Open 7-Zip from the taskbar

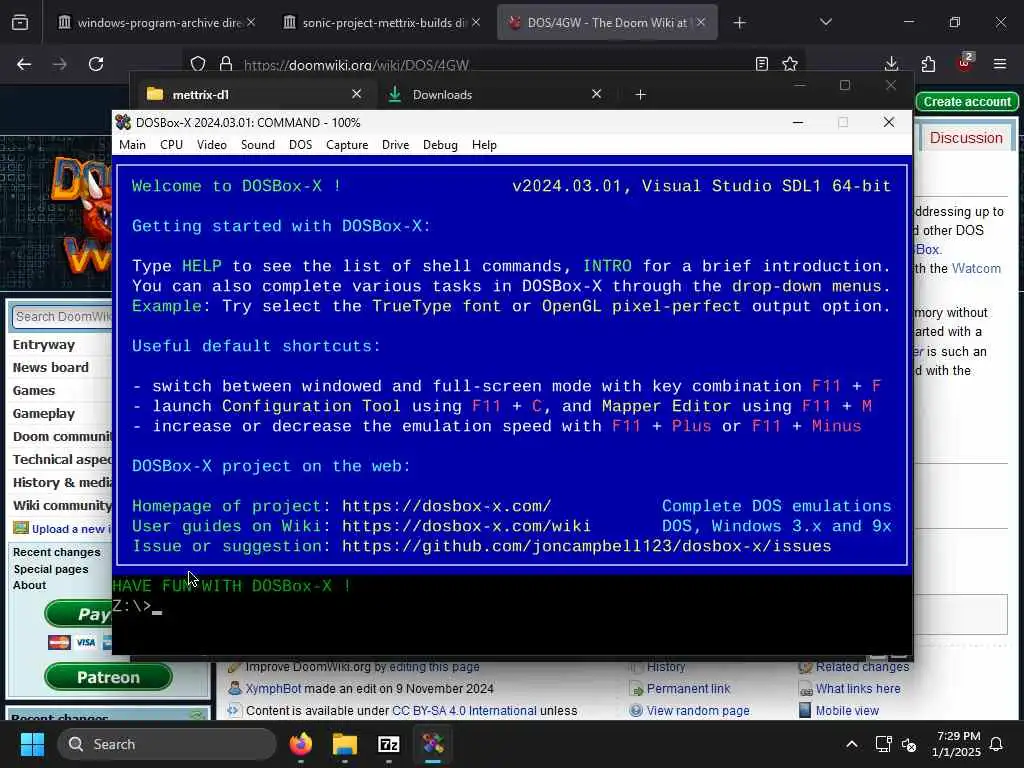tap(389, 744)
